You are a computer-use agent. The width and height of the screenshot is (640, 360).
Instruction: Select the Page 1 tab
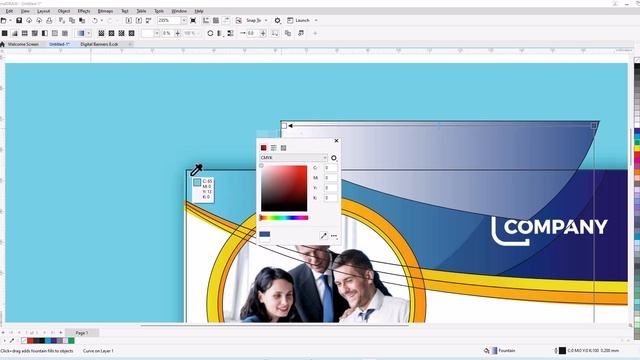[82, 333]
